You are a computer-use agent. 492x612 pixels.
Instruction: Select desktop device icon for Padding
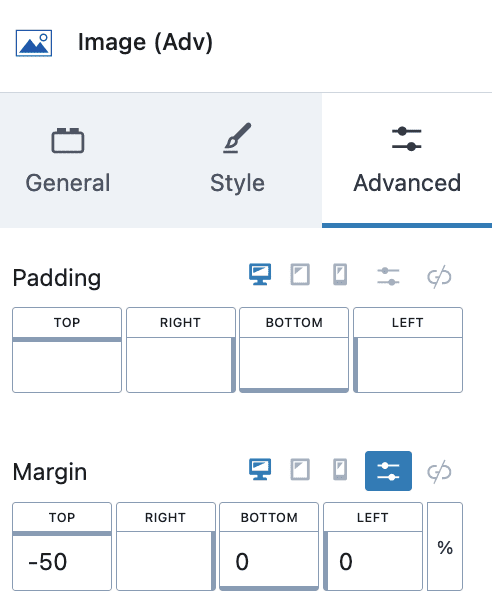click(260, 275)
